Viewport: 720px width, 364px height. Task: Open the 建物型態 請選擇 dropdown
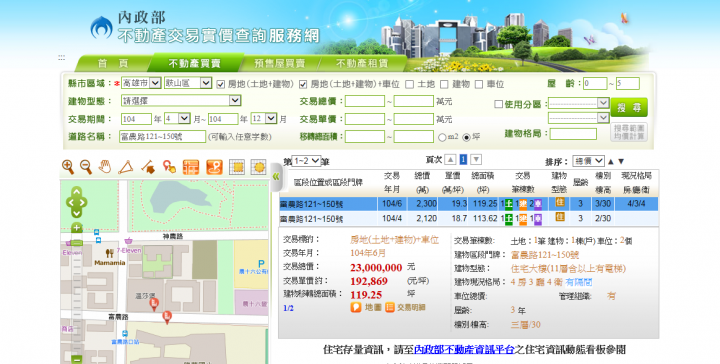[181, 101]
